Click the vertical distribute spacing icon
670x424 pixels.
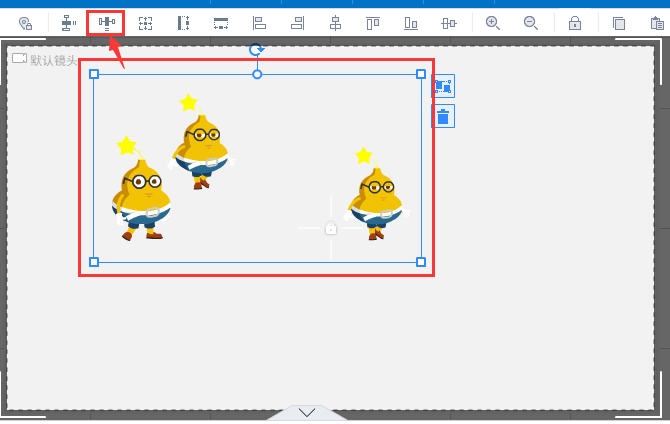click(68, 23)
